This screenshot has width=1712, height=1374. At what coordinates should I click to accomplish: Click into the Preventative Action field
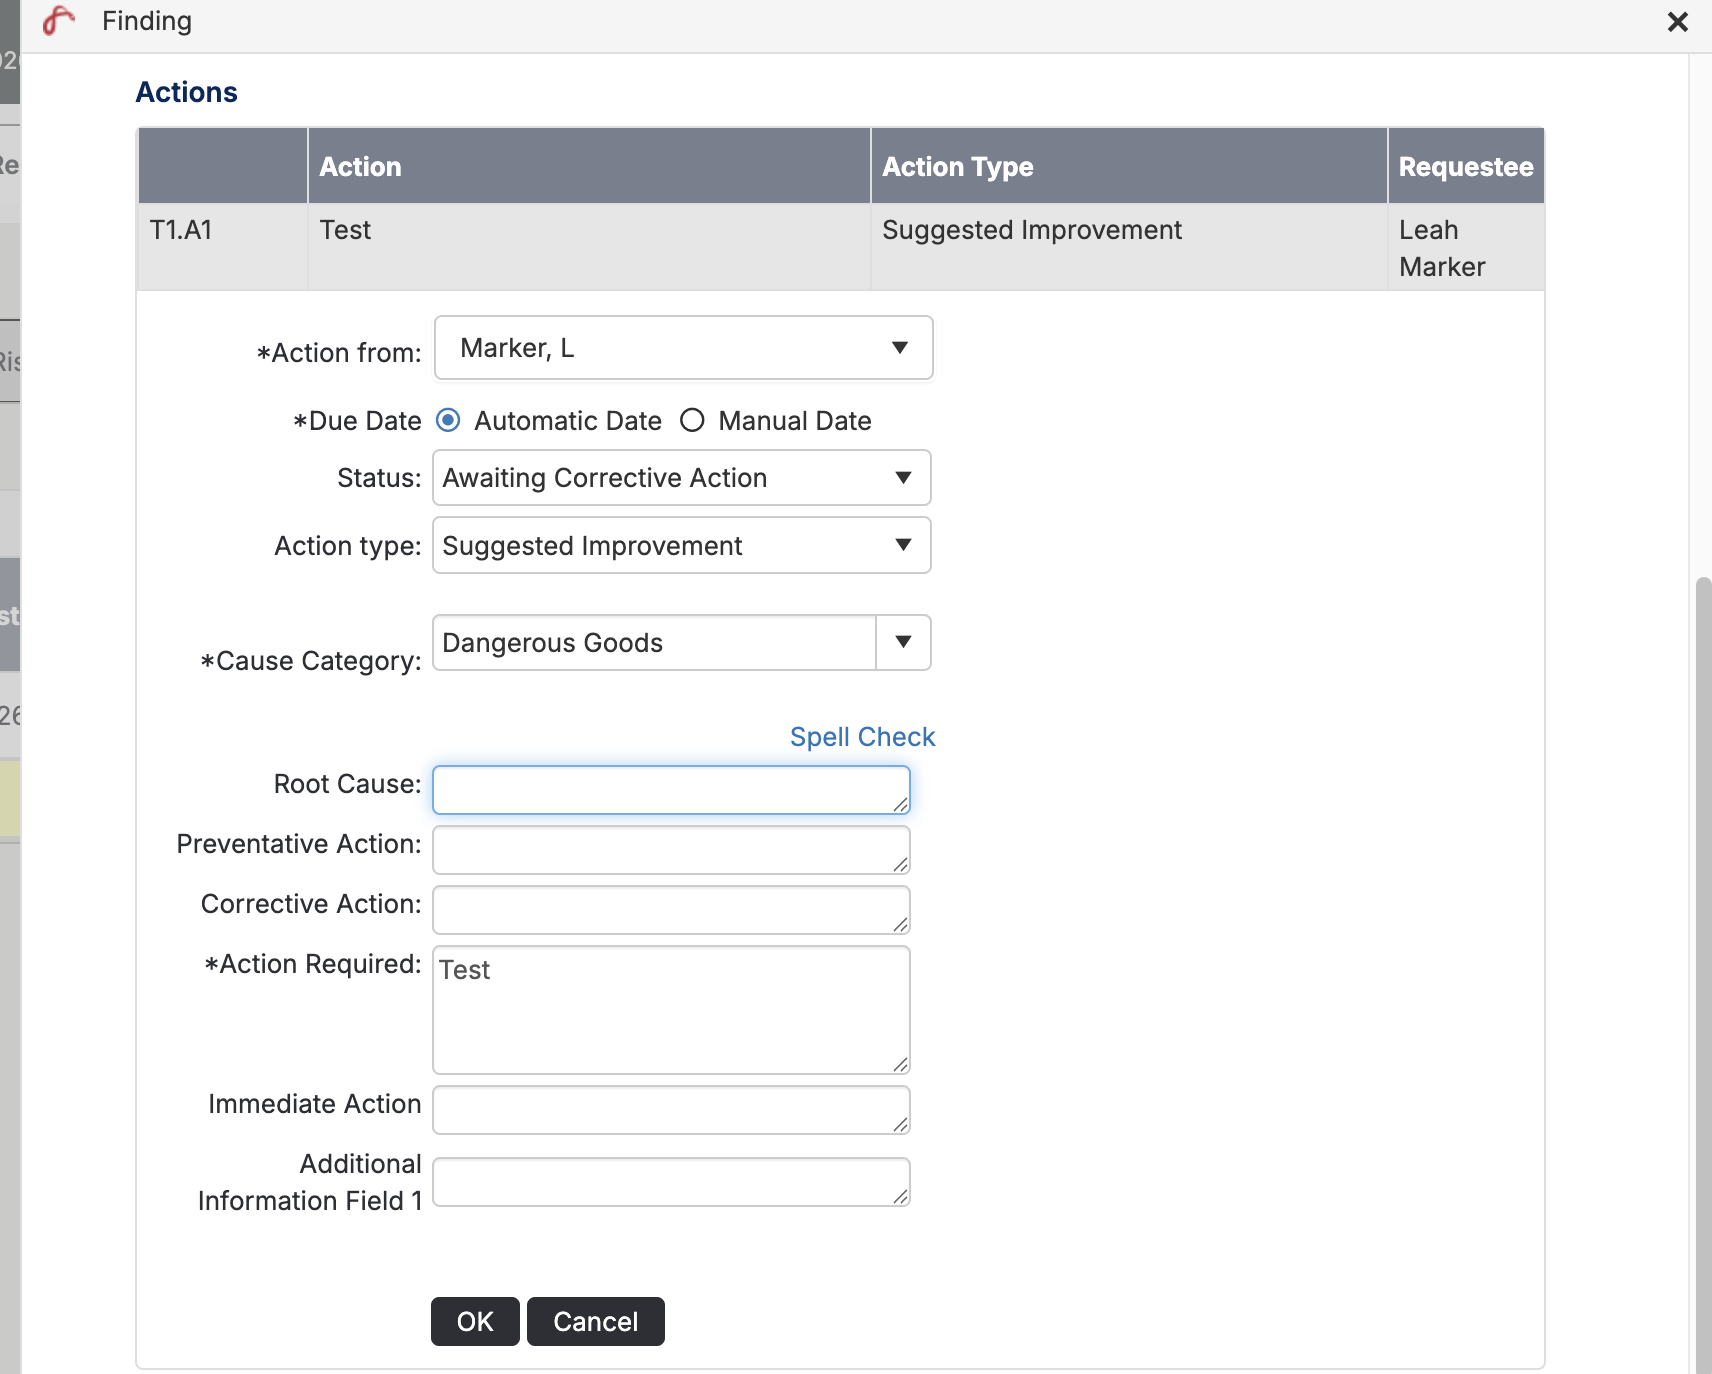670,850
